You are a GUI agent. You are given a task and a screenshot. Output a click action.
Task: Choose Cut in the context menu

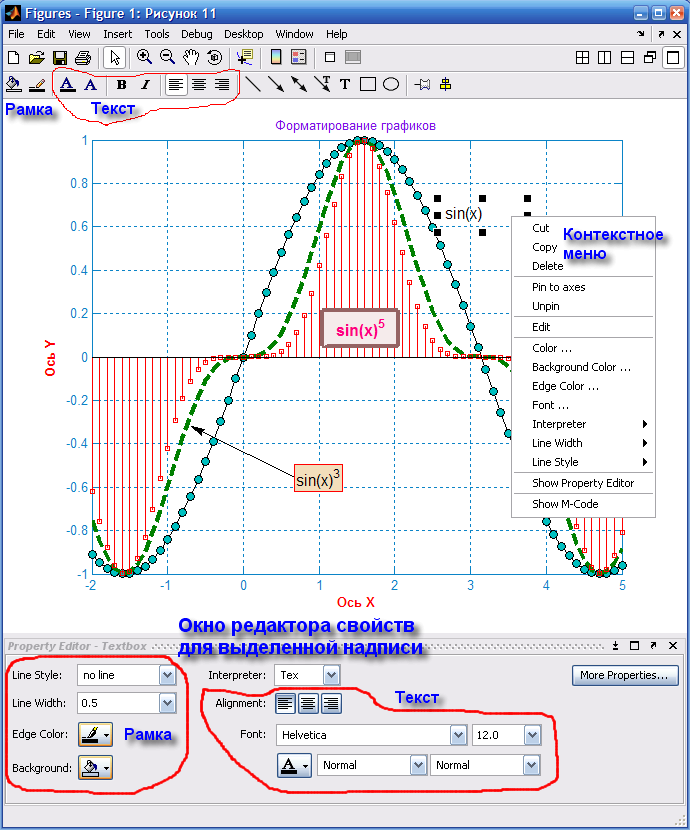[x=584, y=228]
